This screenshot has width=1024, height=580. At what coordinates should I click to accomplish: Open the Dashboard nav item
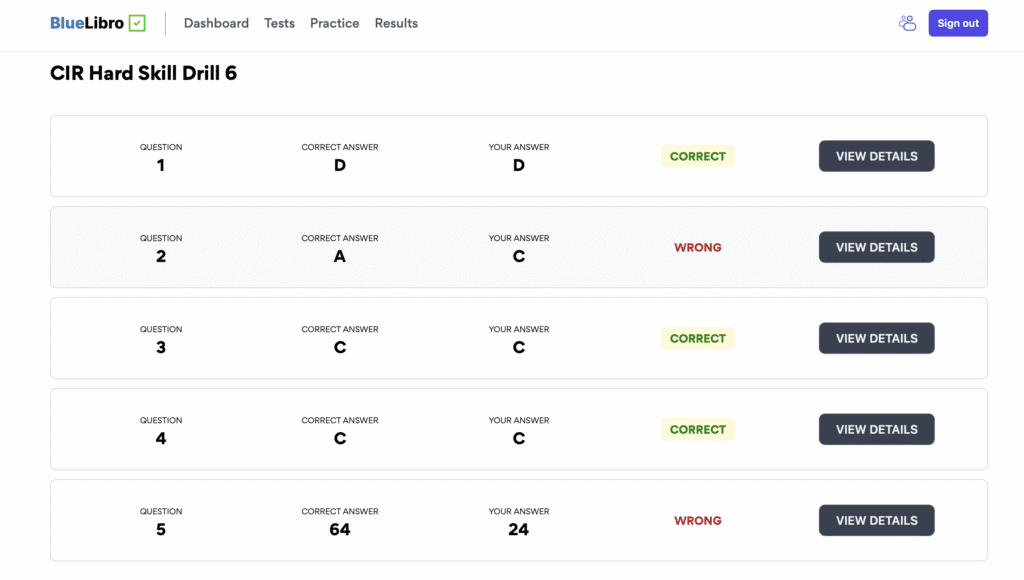tap(216, 23)
